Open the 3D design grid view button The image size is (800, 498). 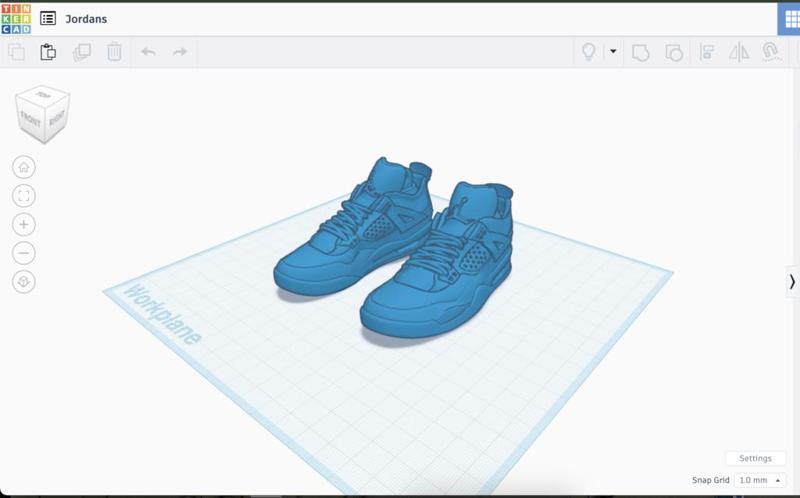point(790,19)
